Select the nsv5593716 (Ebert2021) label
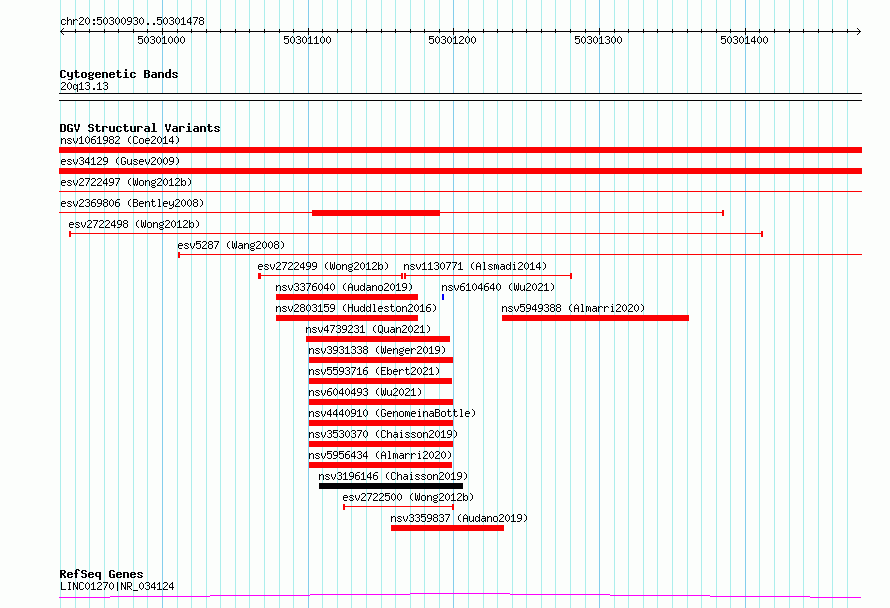This screenshot has width=890, height=608. pyautogui.click(x=374, y=371)
